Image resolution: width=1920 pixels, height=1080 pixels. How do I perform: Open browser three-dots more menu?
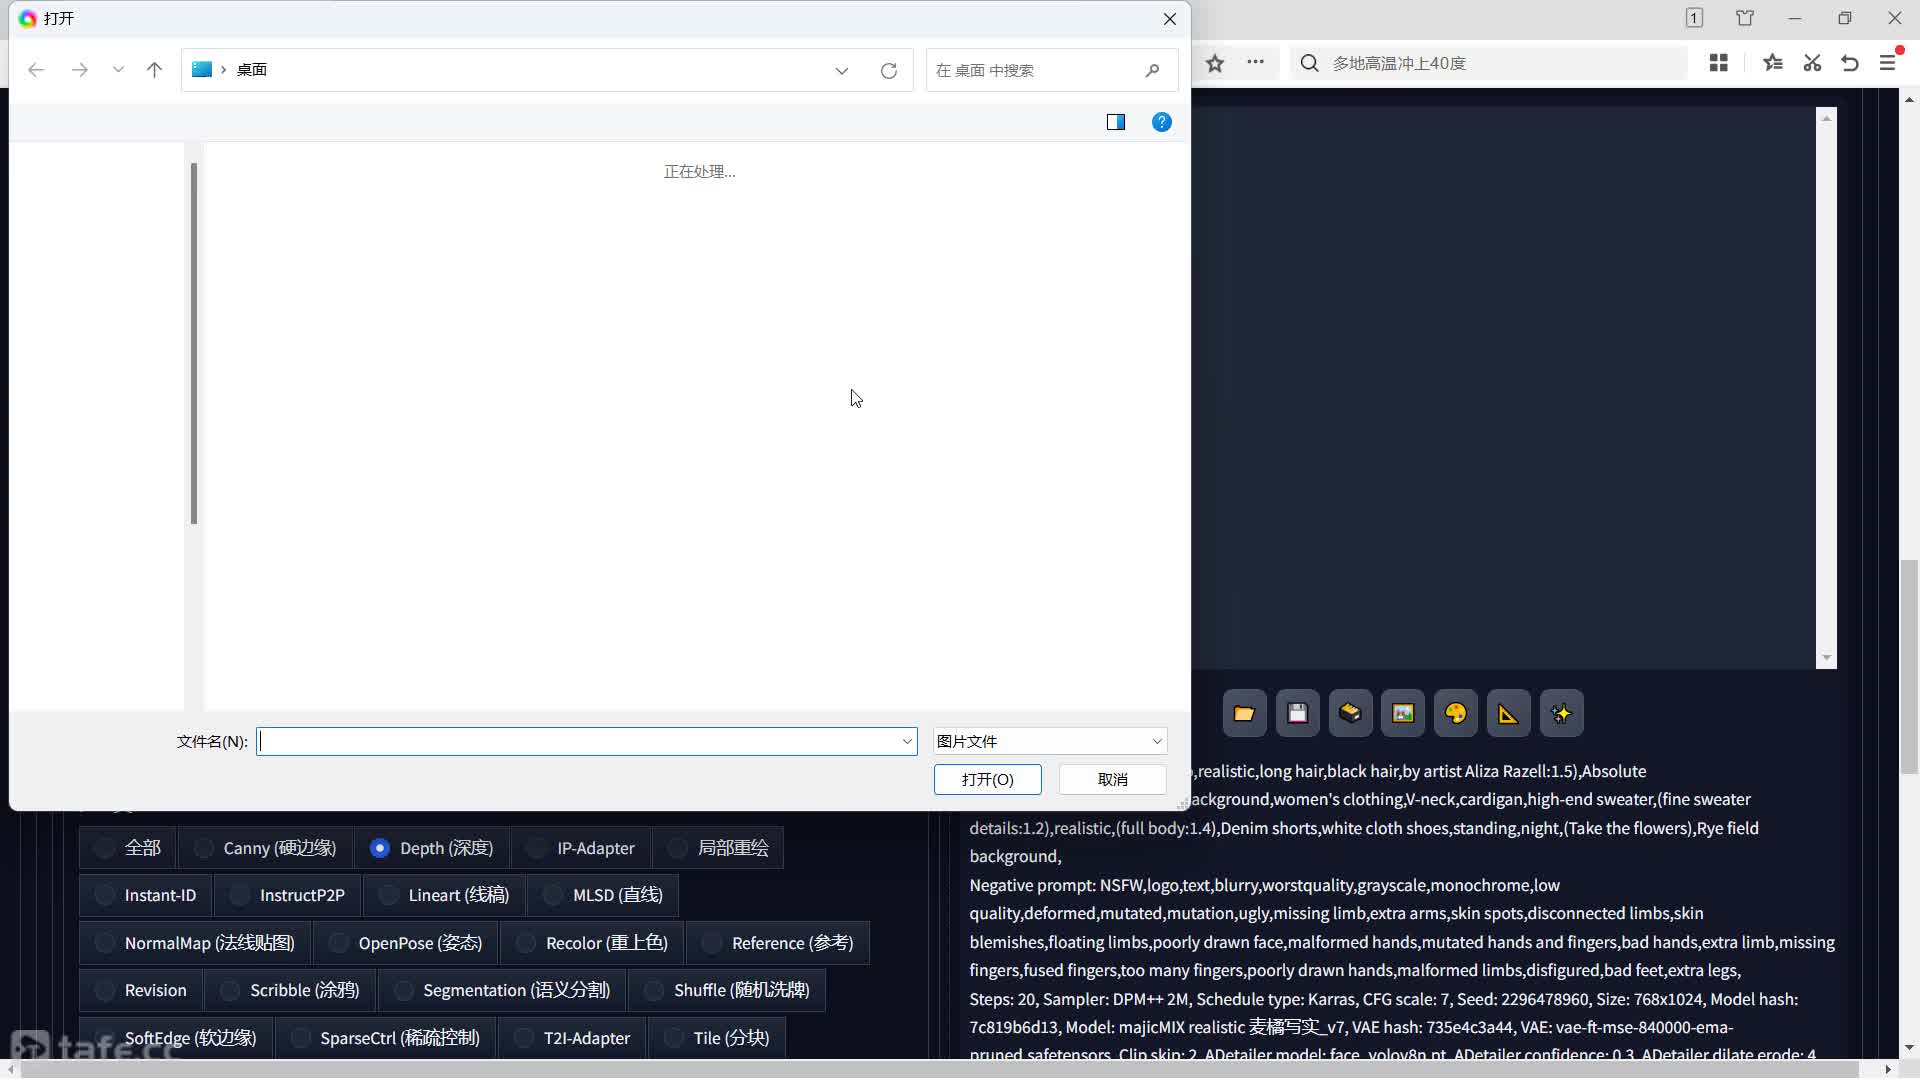point(1256,63)
